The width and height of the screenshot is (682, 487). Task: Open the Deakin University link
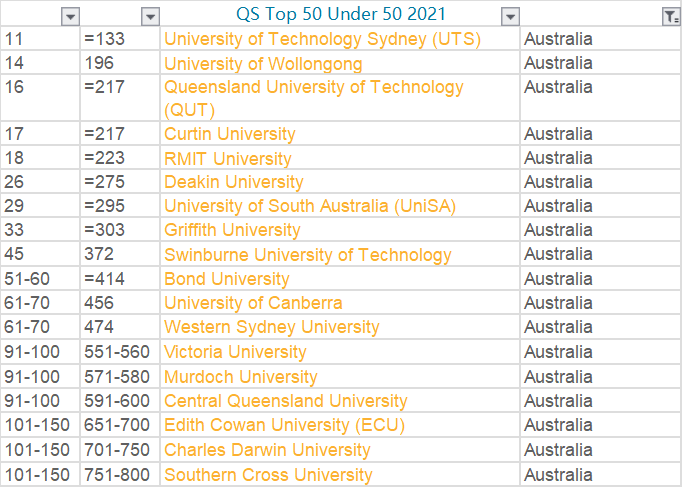pos(233,182)
